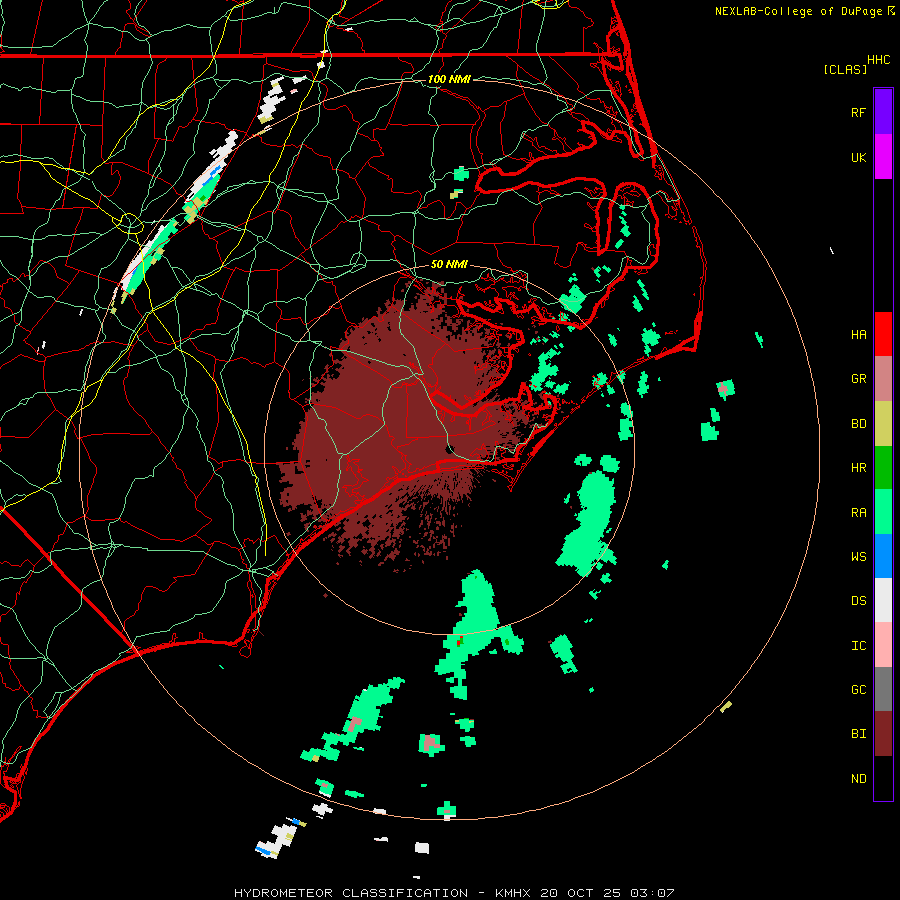Click the ND black legend swatch
This screenshot has height=900, width=900.
coord(883,778)
